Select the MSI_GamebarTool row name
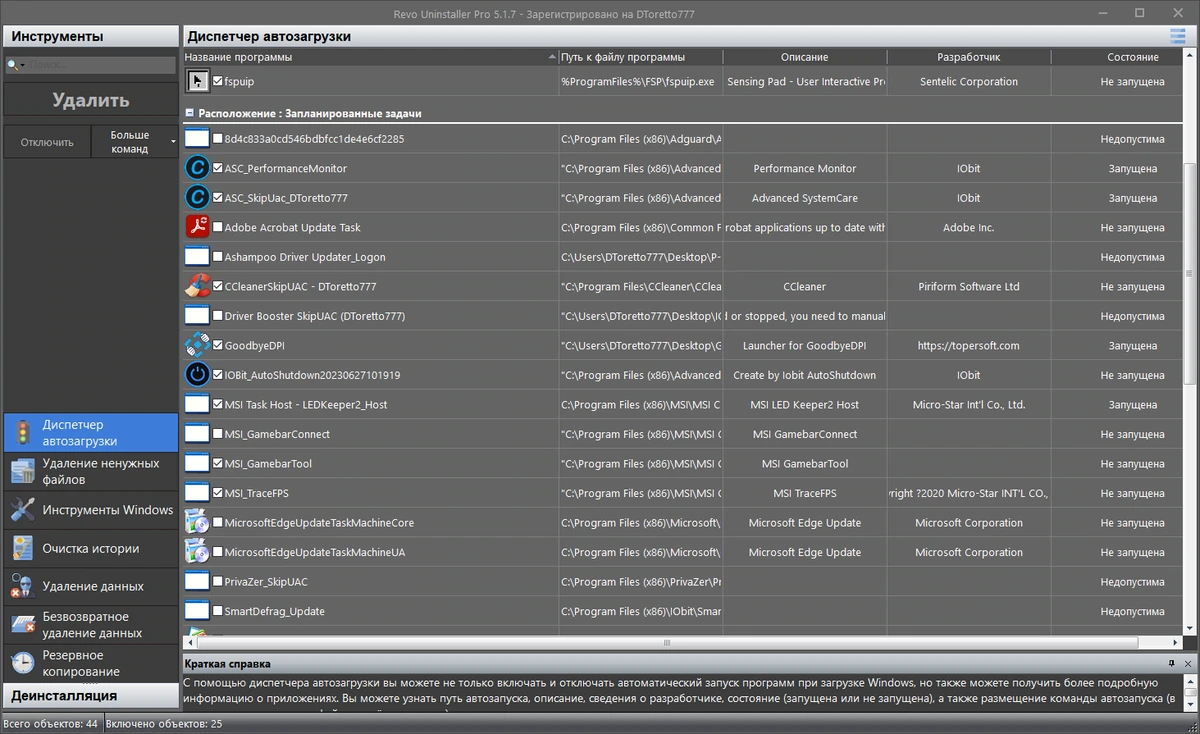The width and height of the screenshot is (1200, 734). tap(268, 464)
